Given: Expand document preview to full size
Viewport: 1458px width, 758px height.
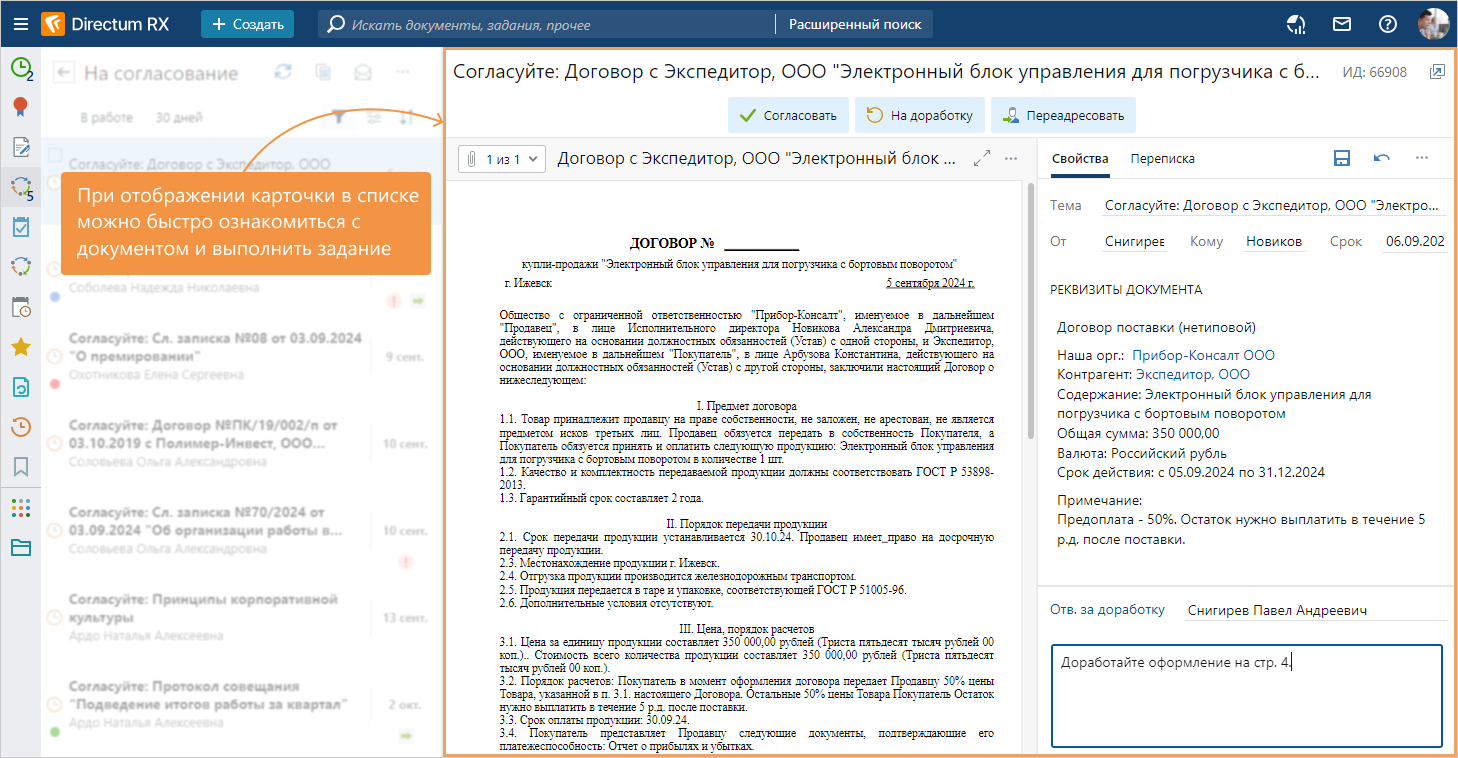Looking at the screenshot, I should tap(981, 158).
